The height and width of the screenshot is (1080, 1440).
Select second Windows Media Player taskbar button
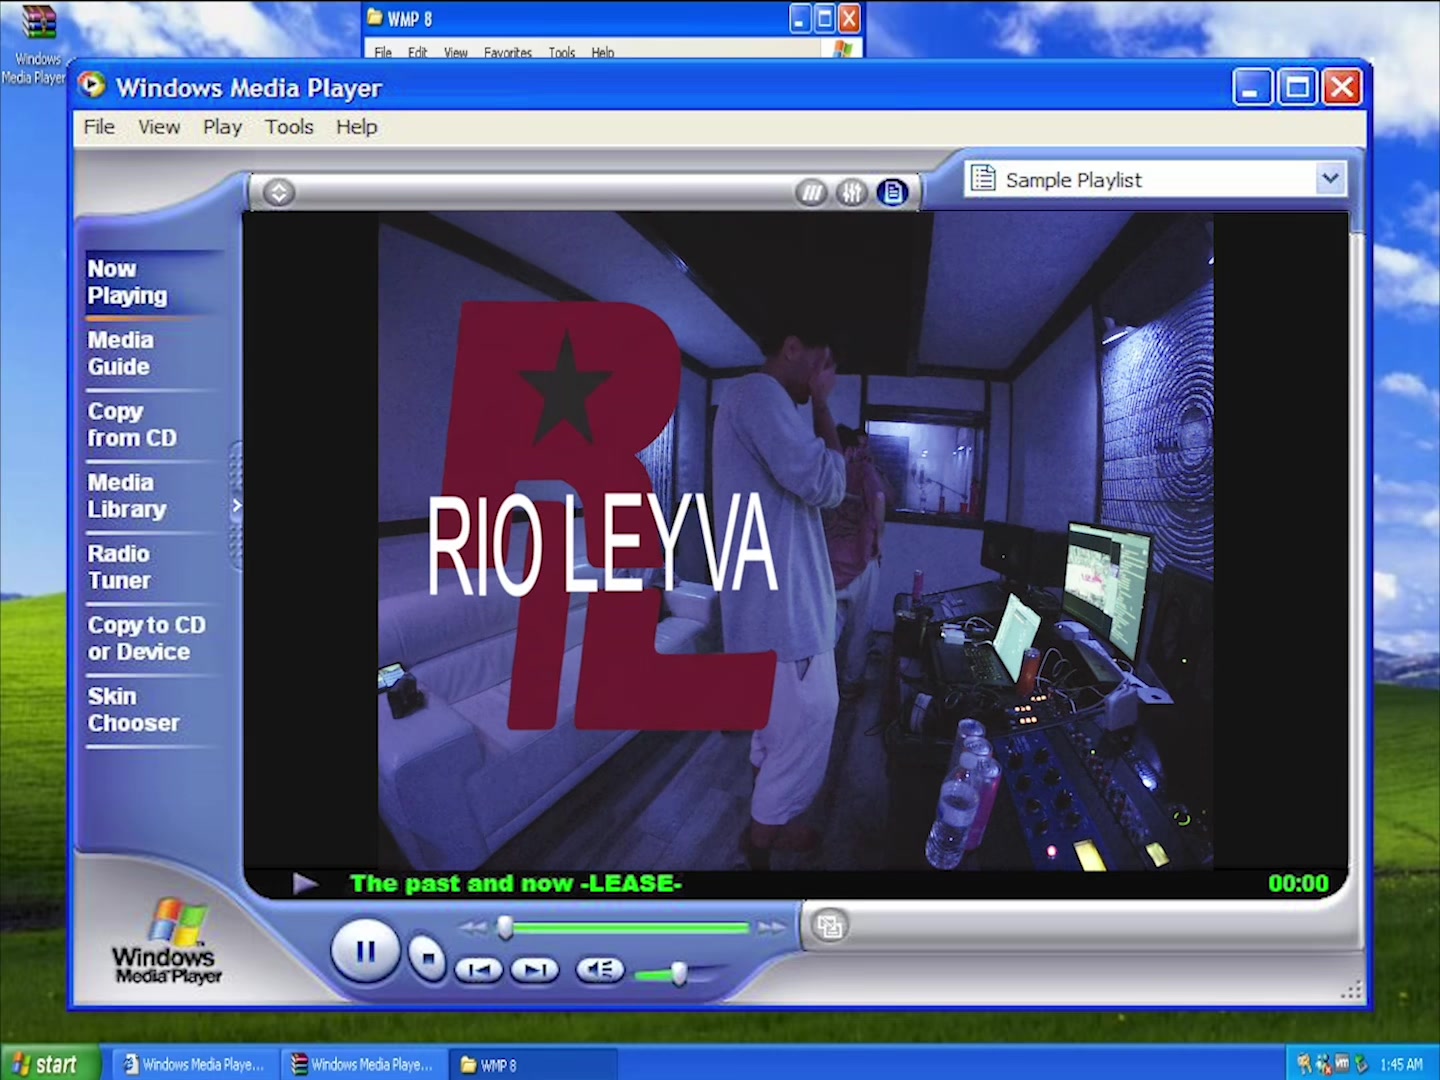click(x=363, y=1065)
